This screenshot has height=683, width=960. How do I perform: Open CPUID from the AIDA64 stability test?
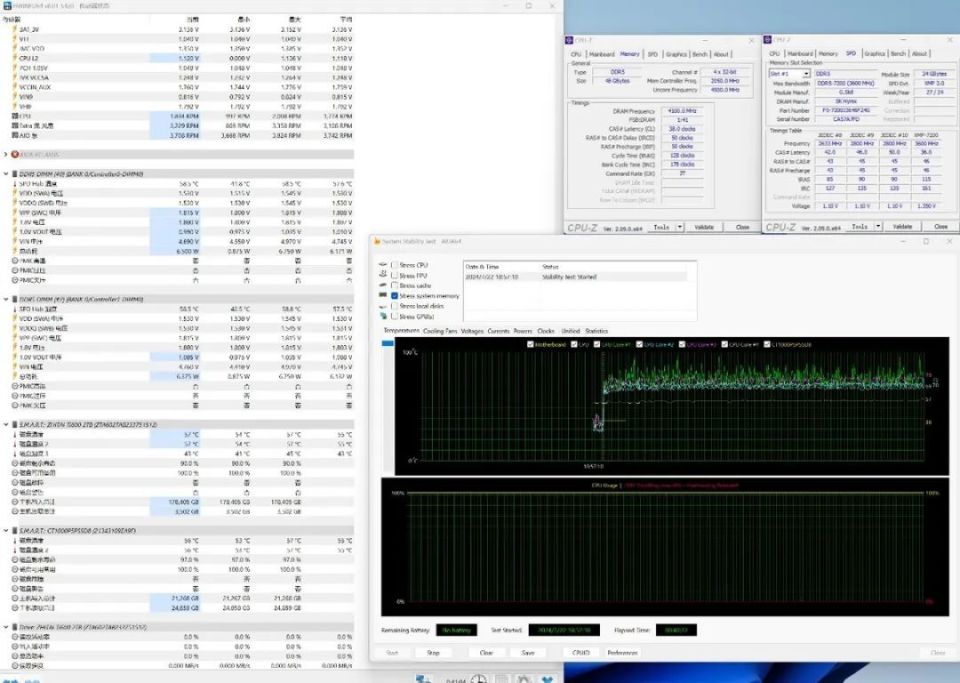(580, 653)
